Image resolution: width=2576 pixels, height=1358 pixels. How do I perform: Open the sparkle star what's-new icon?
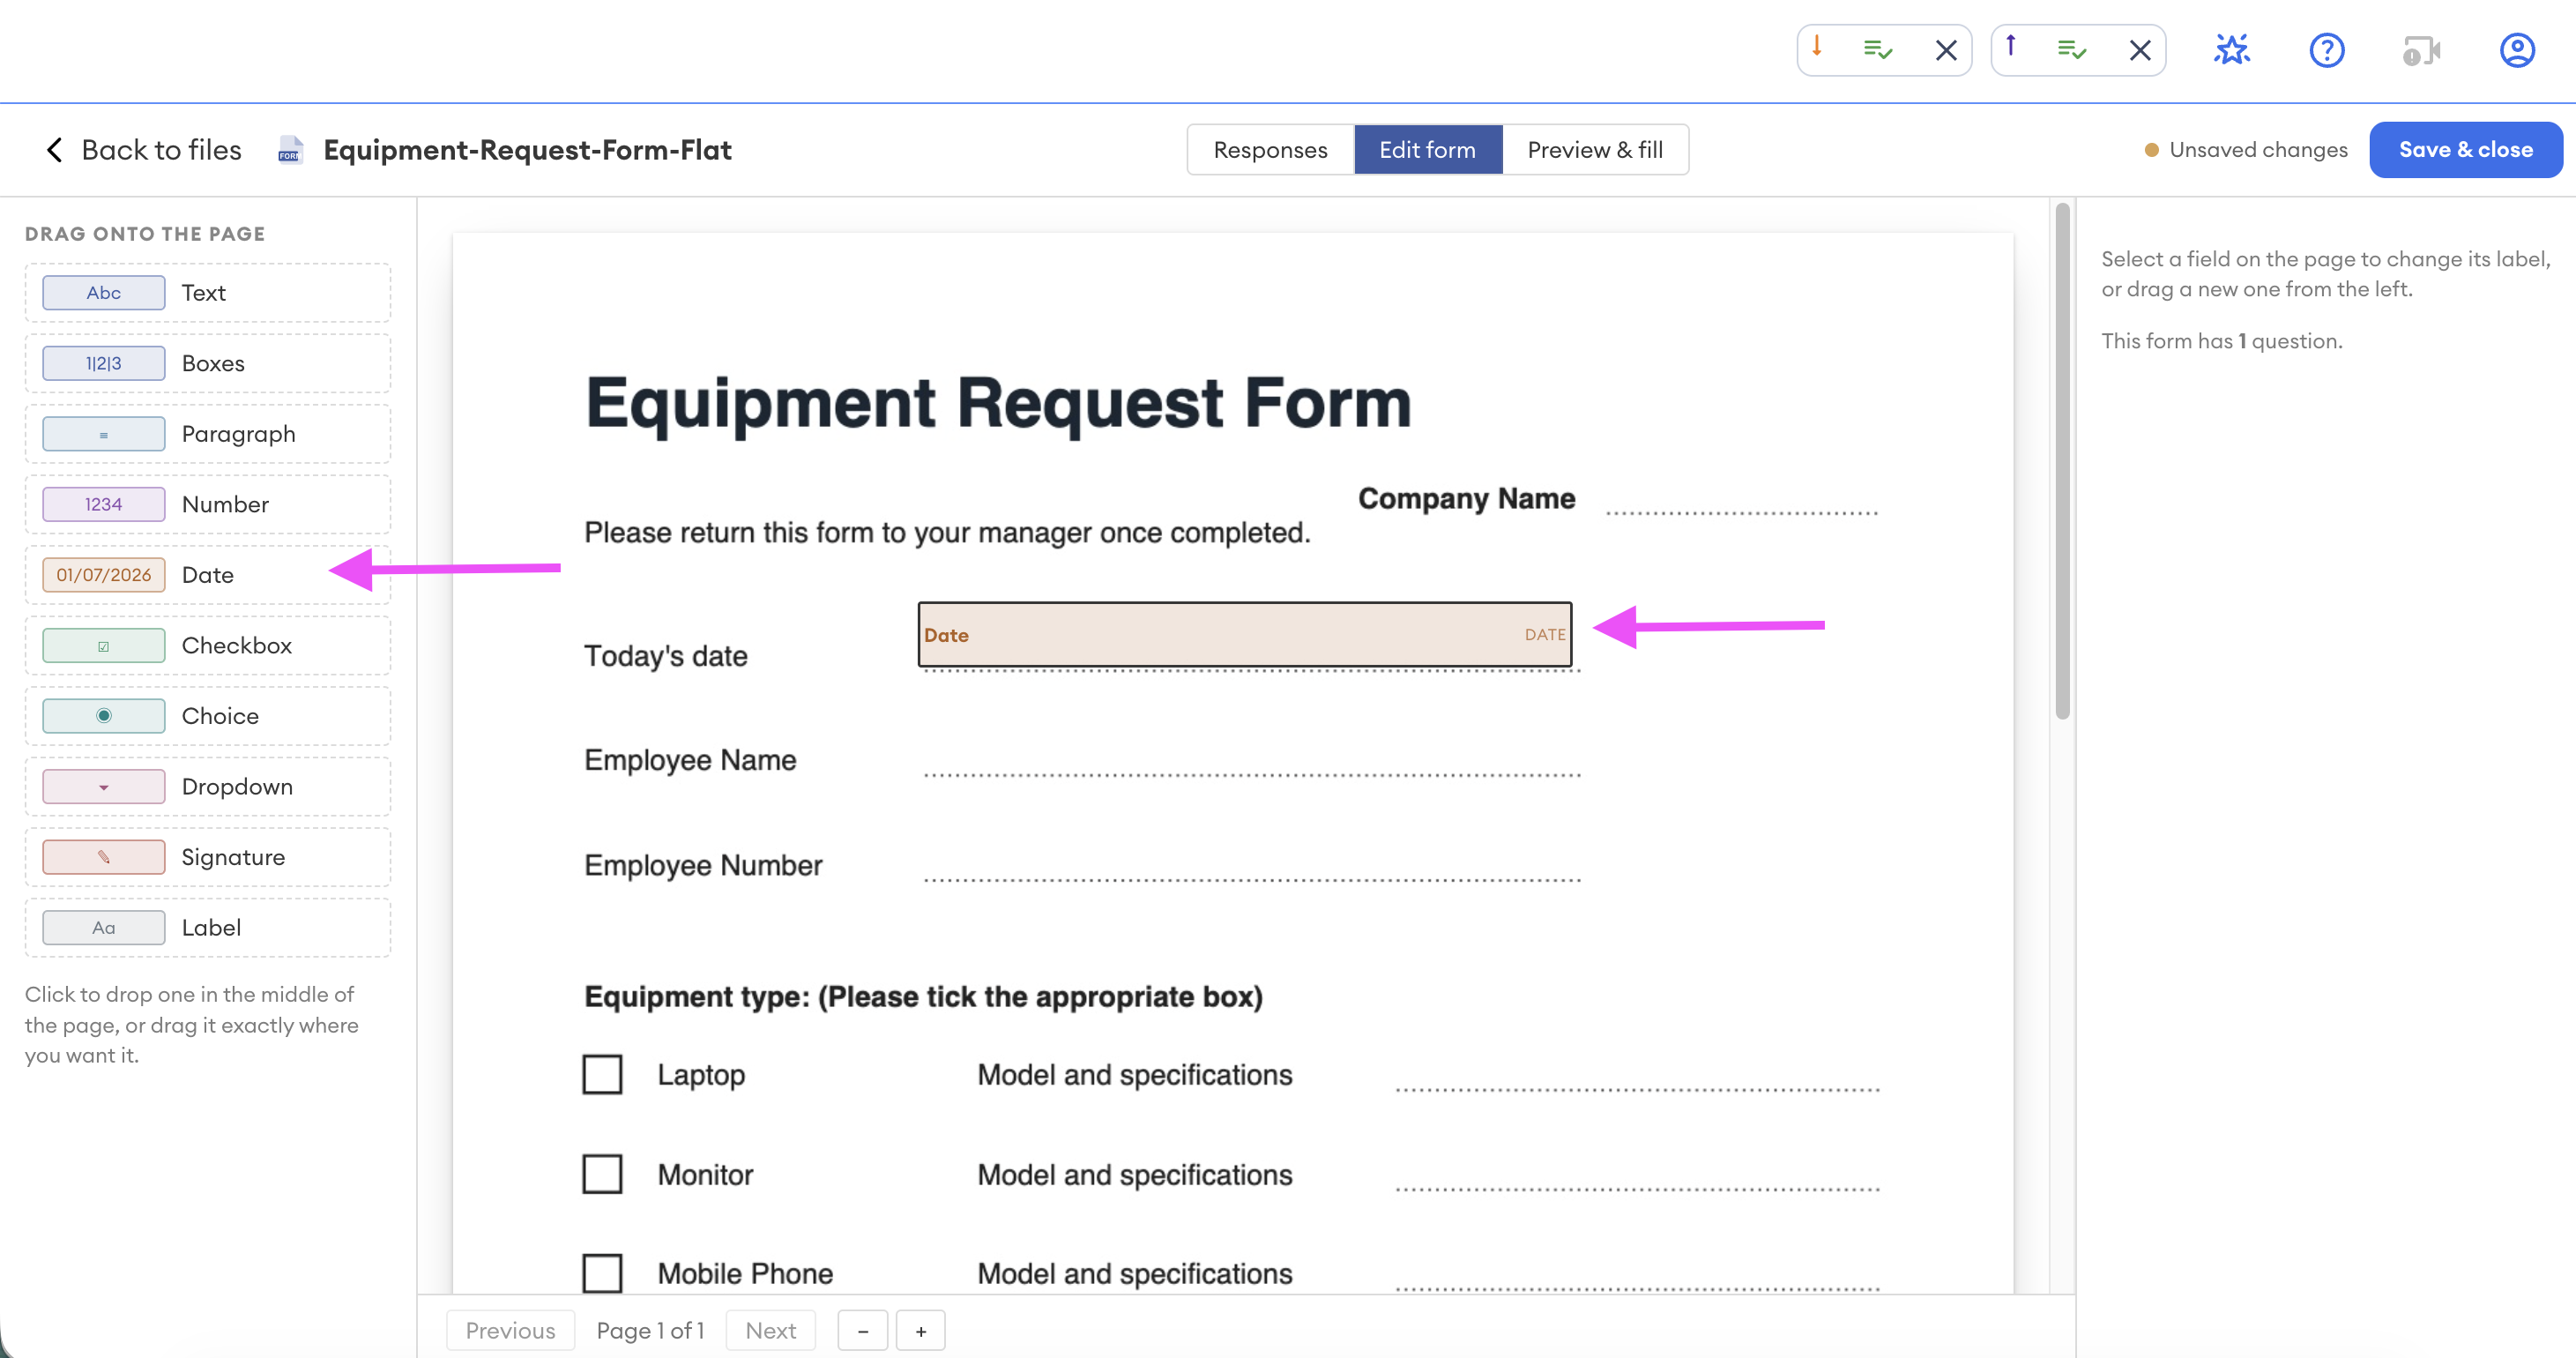click(2232, 49)
